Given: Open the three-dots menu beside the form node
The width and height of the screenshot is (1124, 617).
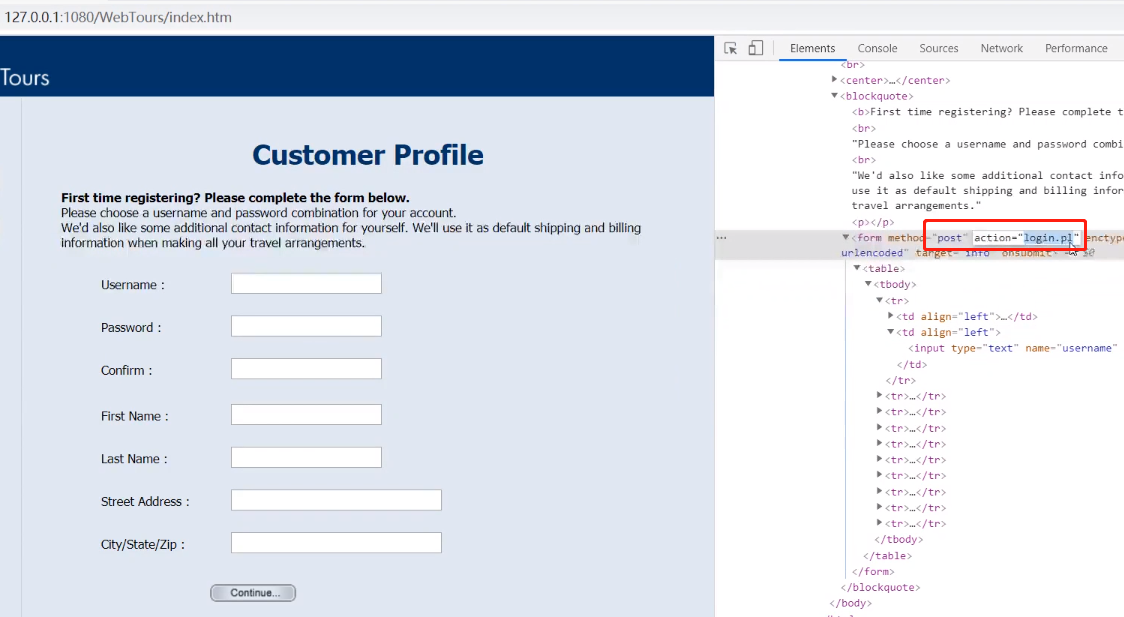Looking at the screenshot, I should click(721, 237).
